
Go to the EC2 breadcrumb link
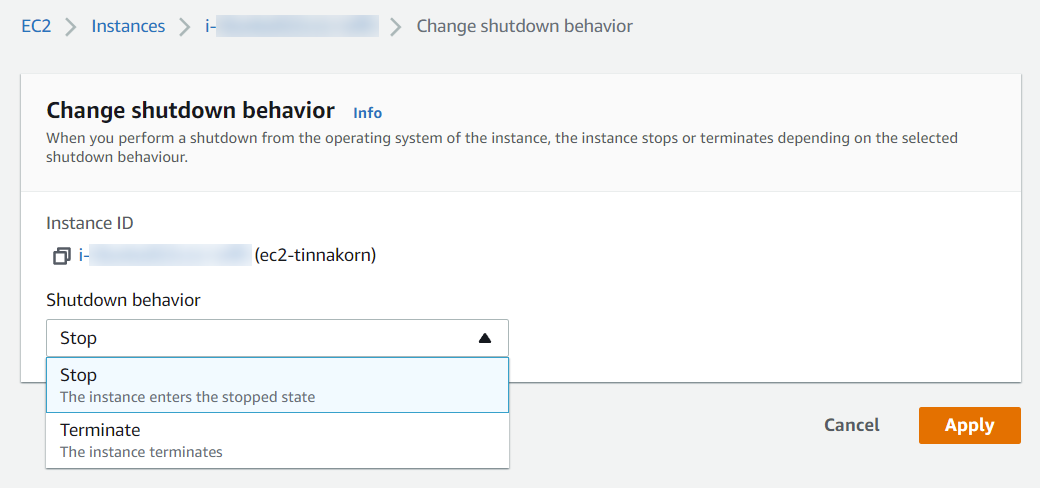(x=36, y=27)
